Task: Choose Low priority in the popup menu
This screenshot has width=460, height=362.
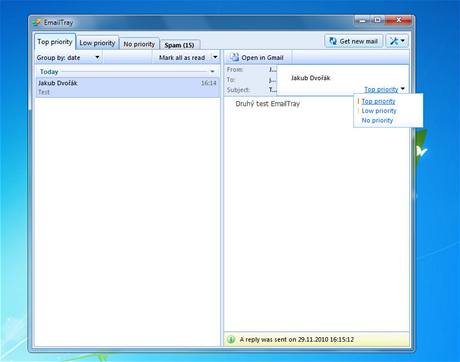Action: point(379,111)
